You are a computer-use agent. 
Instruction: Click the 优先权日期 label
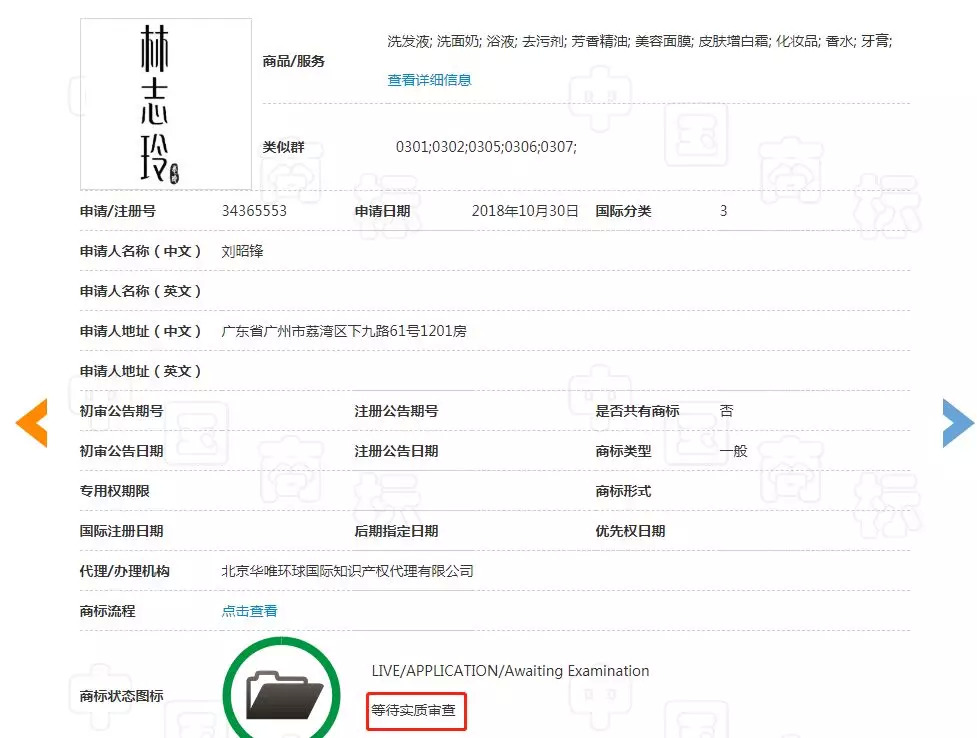tap(631, 531)
